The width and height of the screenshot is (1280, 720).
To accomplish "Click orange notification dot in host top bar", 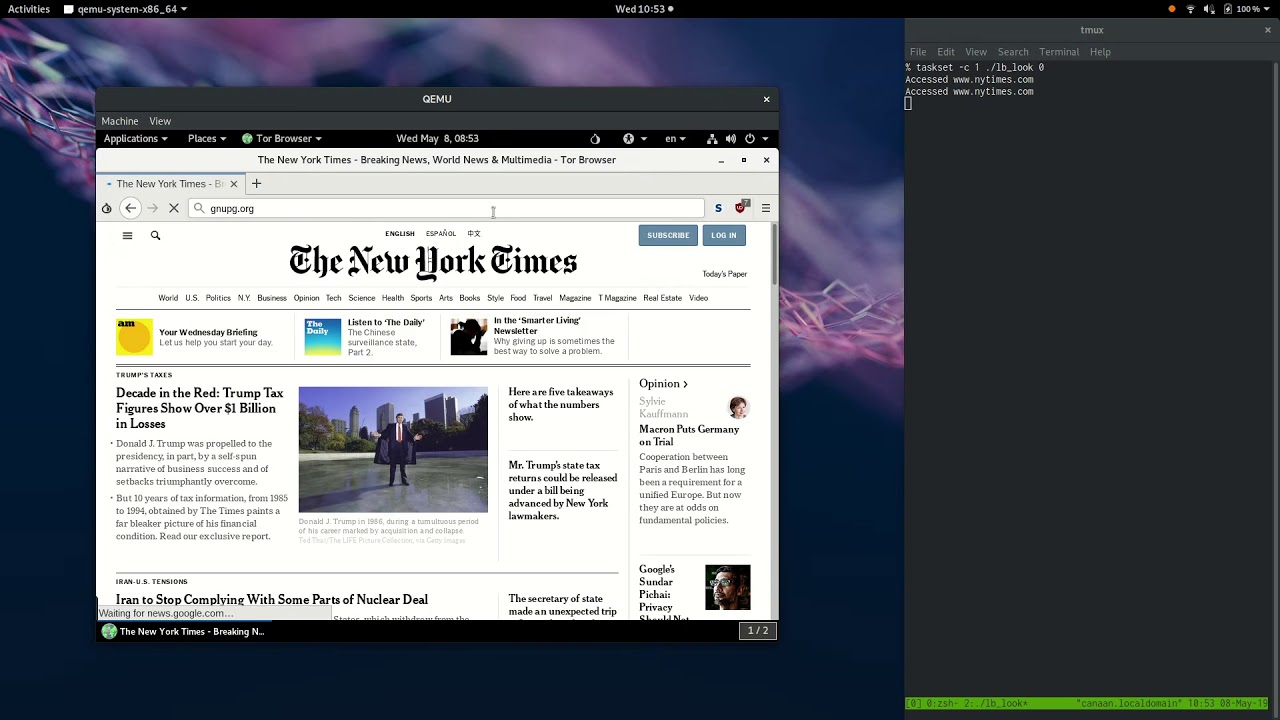I will [1172, 9].
